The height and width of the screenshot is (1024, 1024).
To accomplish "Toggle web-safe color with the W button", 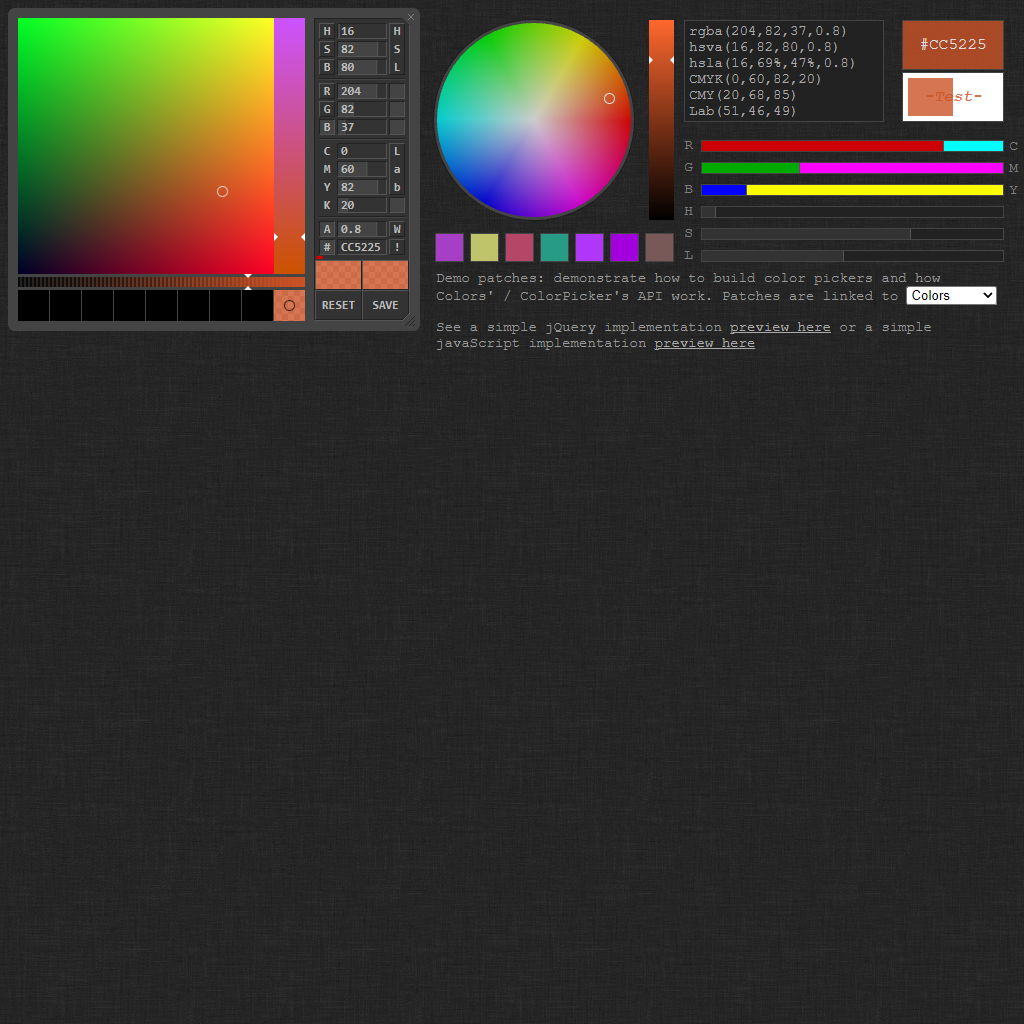I will 396,228.
